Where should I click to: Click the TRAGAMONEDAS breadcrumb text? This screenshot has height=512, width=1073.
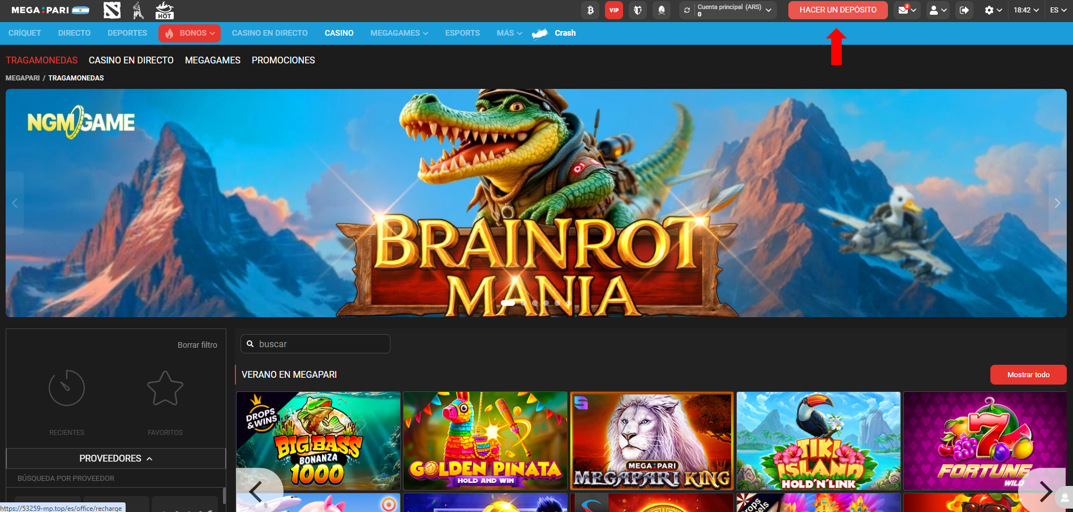[76, 78]
